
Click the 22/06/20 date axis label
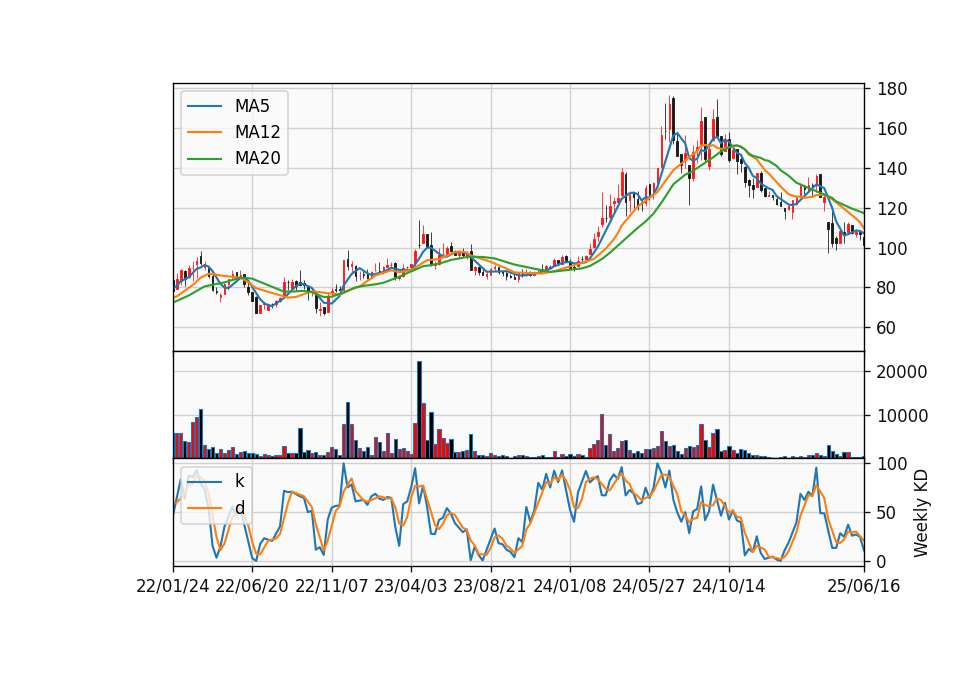252,586
